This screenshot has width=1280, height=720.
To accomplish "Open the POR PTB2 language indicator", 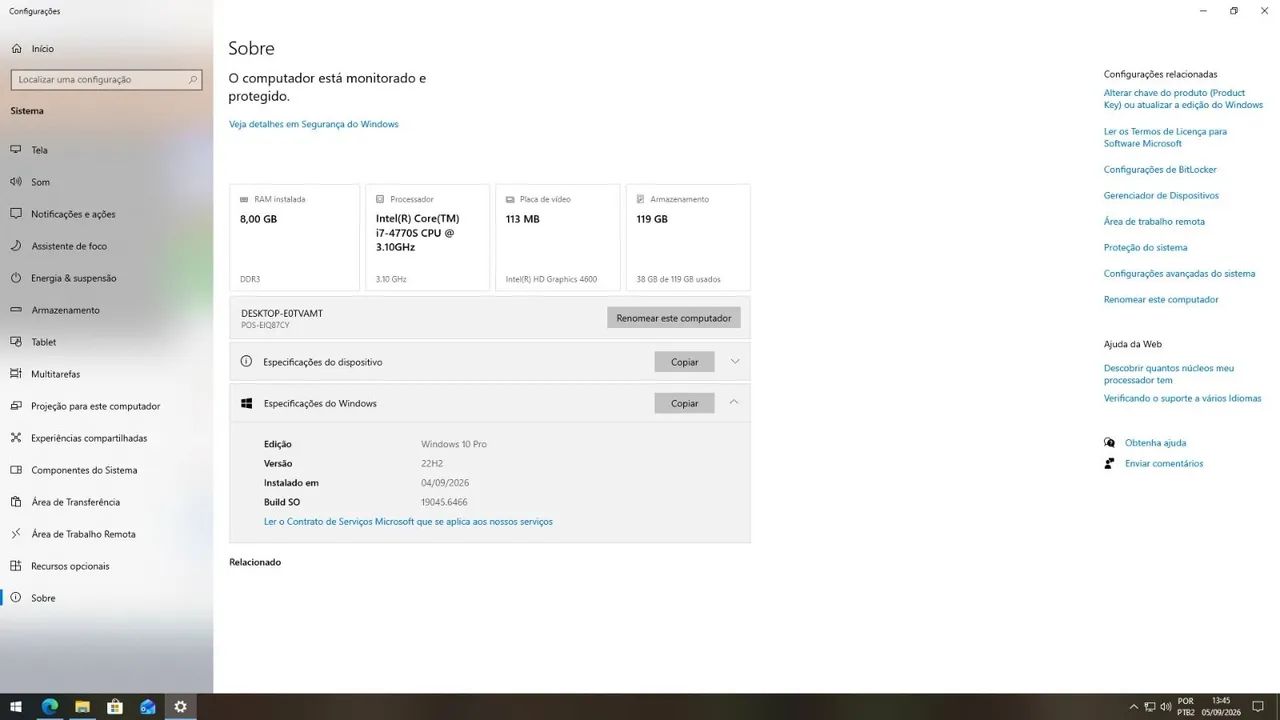I will (1186, 707).
